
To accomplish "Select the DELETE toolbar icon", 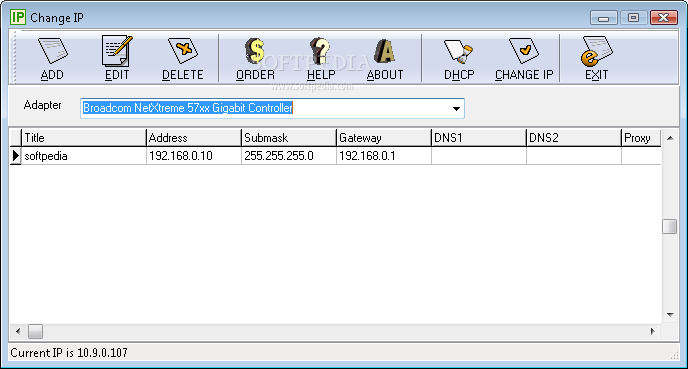I will 183,58.
